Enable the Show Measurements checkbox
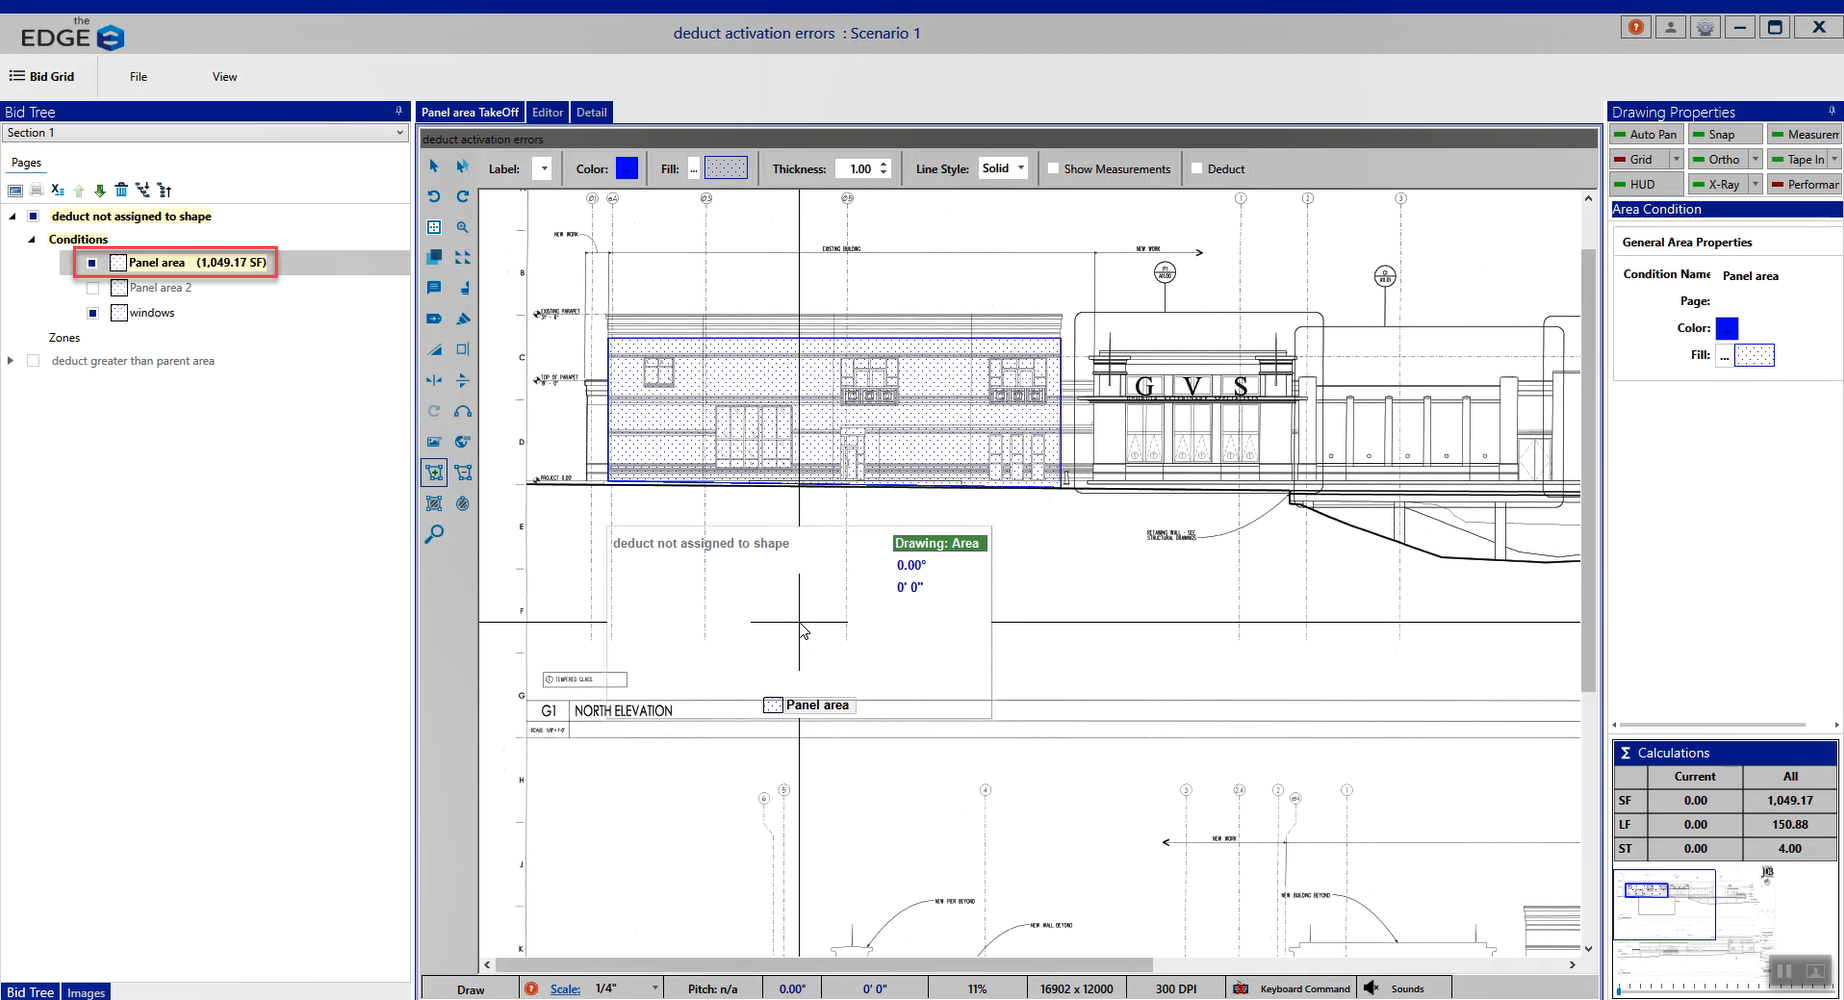The height and width of the screenshot is (1000, 1844). [1053, 169]
